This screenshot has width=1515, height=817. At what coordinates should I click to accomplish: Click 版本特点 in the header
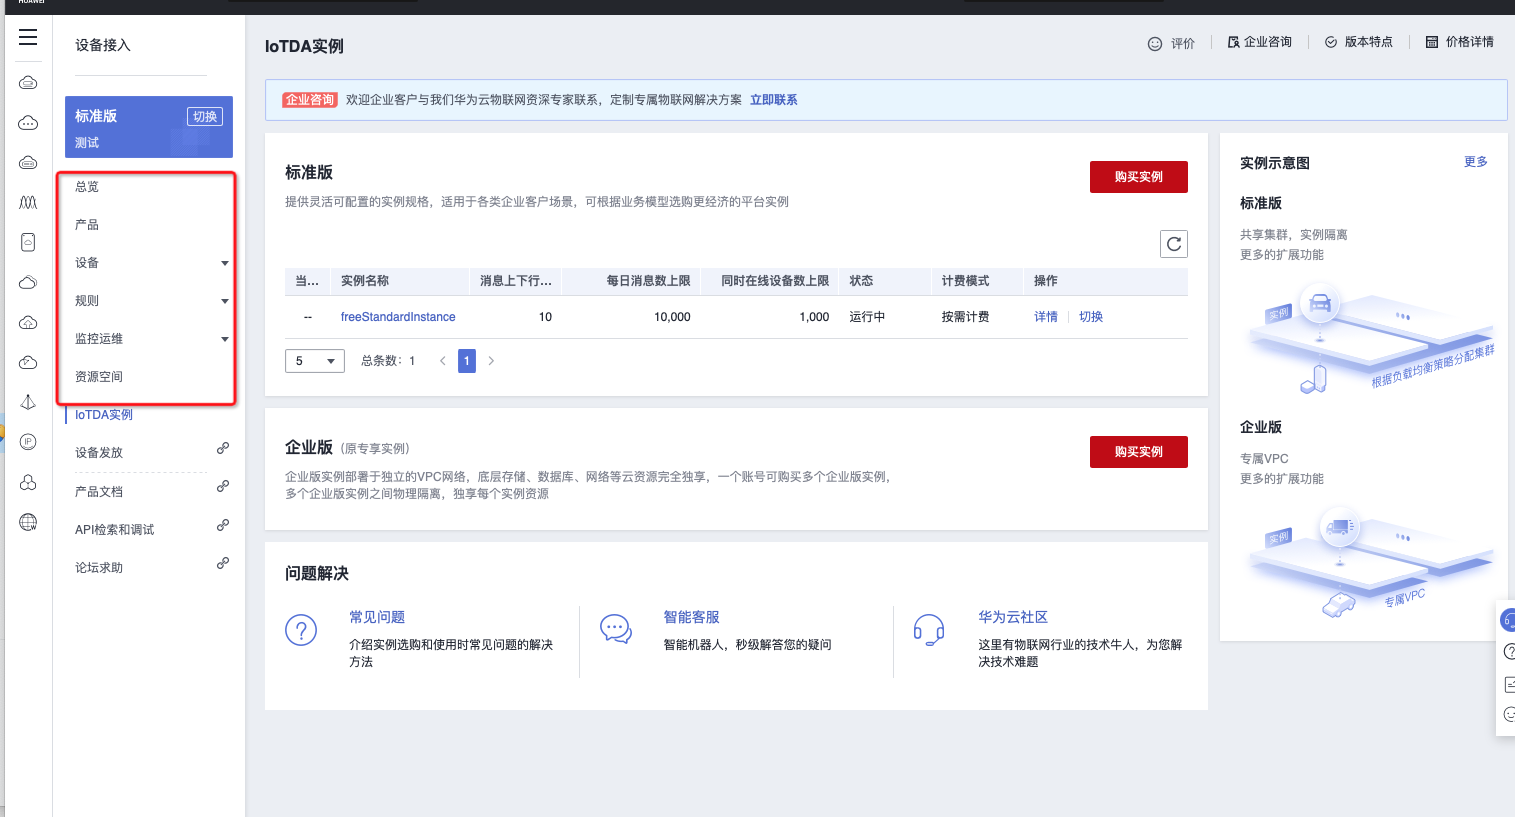1369,42
